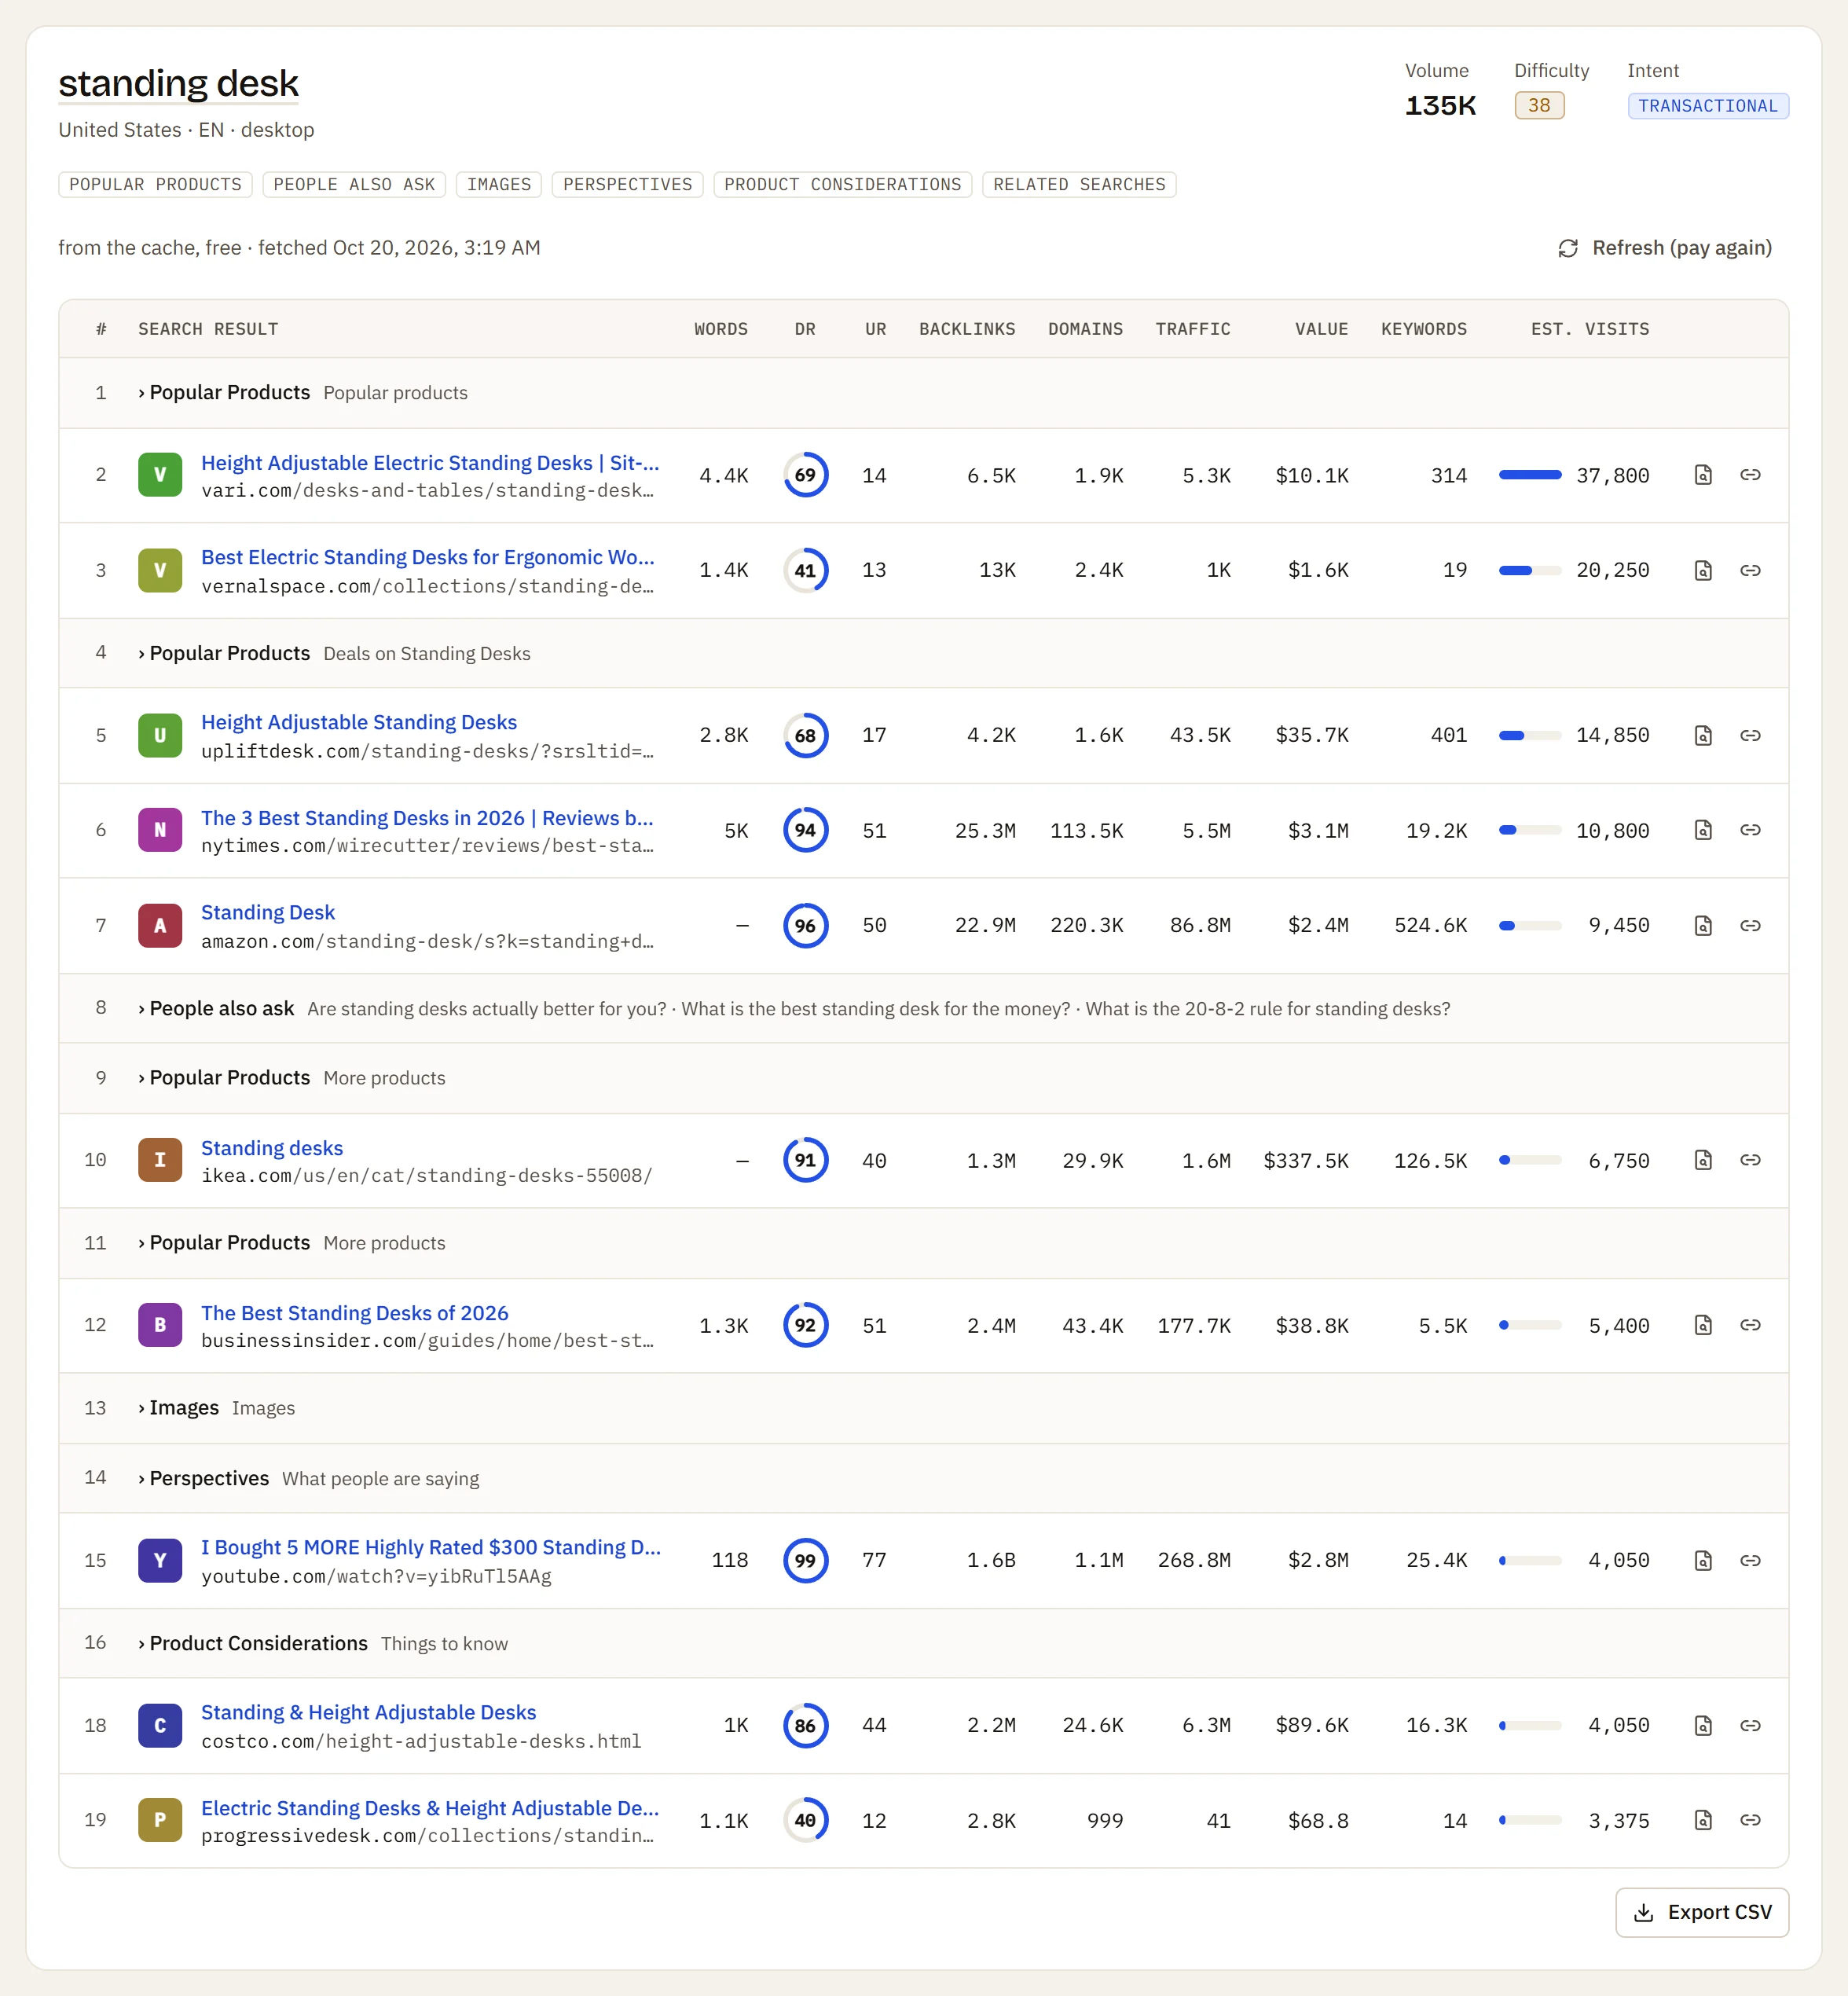The height and width of the screenshot is (1996, 1848).
Task: Open page inspect icon for vari.com row
Action: [x=1703, y=475]
